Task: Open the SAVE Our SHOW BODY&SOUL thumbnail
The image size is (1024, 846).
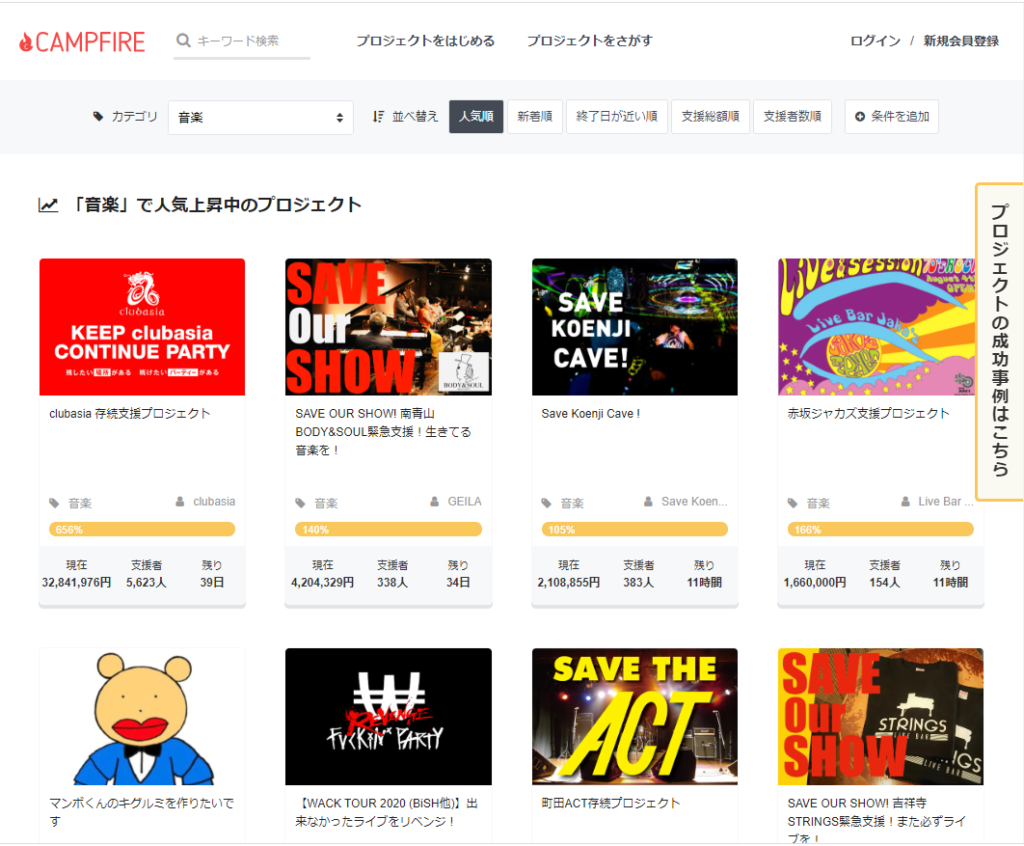Action: coord(389,327)
